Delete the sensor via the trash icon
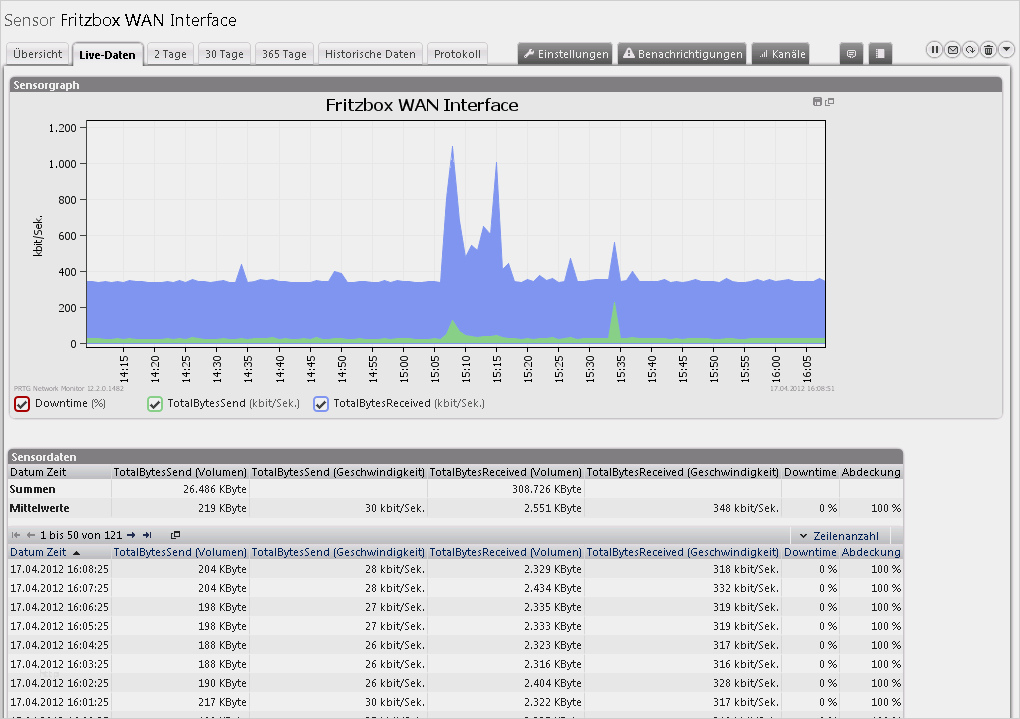Image resolution: width=1020 pixels, height=719 pixels. coord(988,49)
